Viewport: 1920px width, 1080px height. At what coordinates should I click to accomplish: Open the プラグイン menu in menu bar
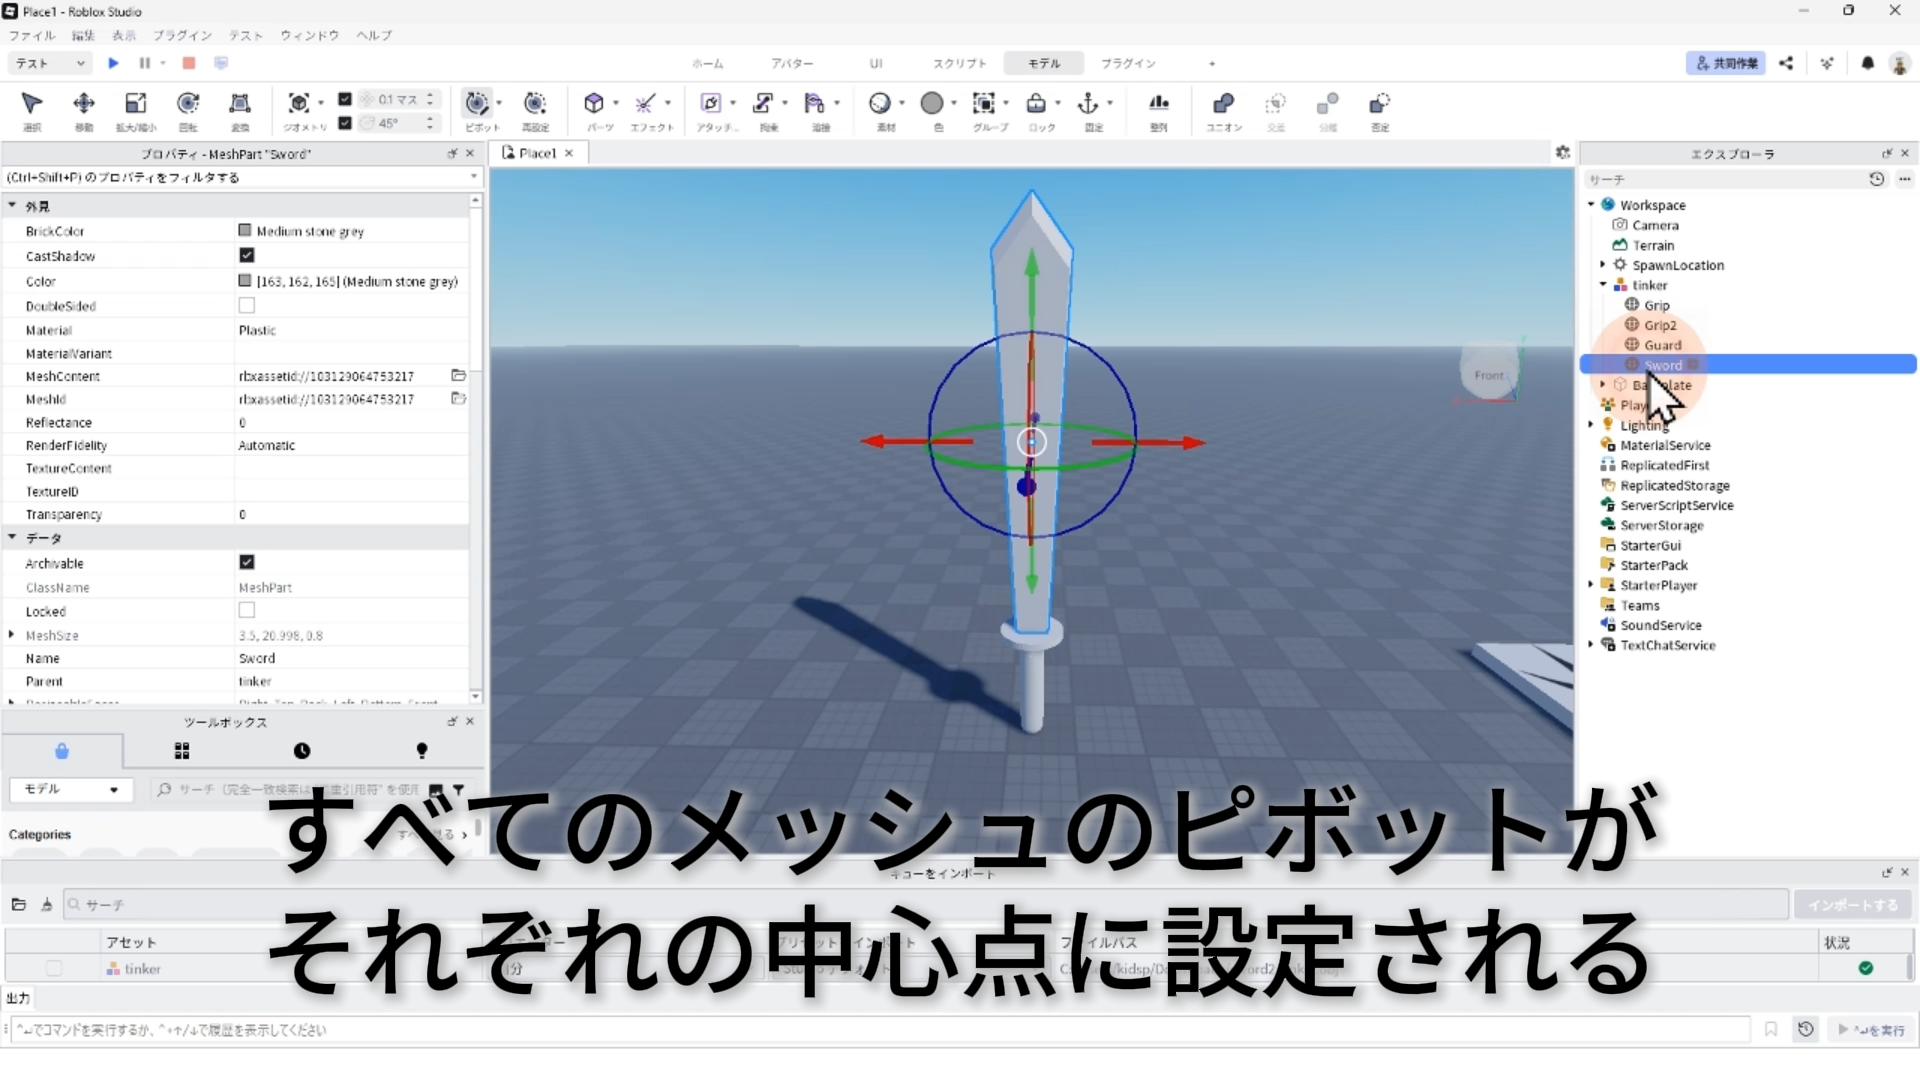click(182, 35)
